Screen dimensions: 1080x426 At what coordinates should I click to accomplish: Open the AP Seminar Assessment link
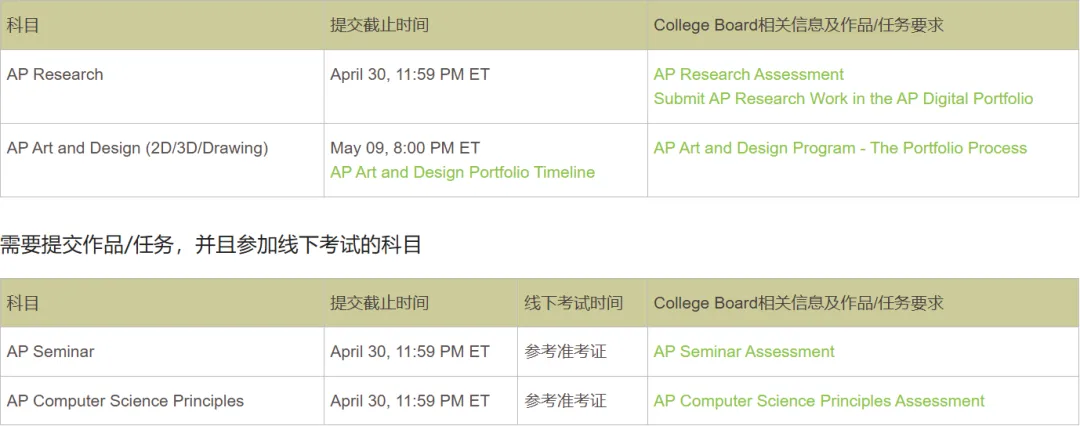pyautogui.click(x=744, y=352)
